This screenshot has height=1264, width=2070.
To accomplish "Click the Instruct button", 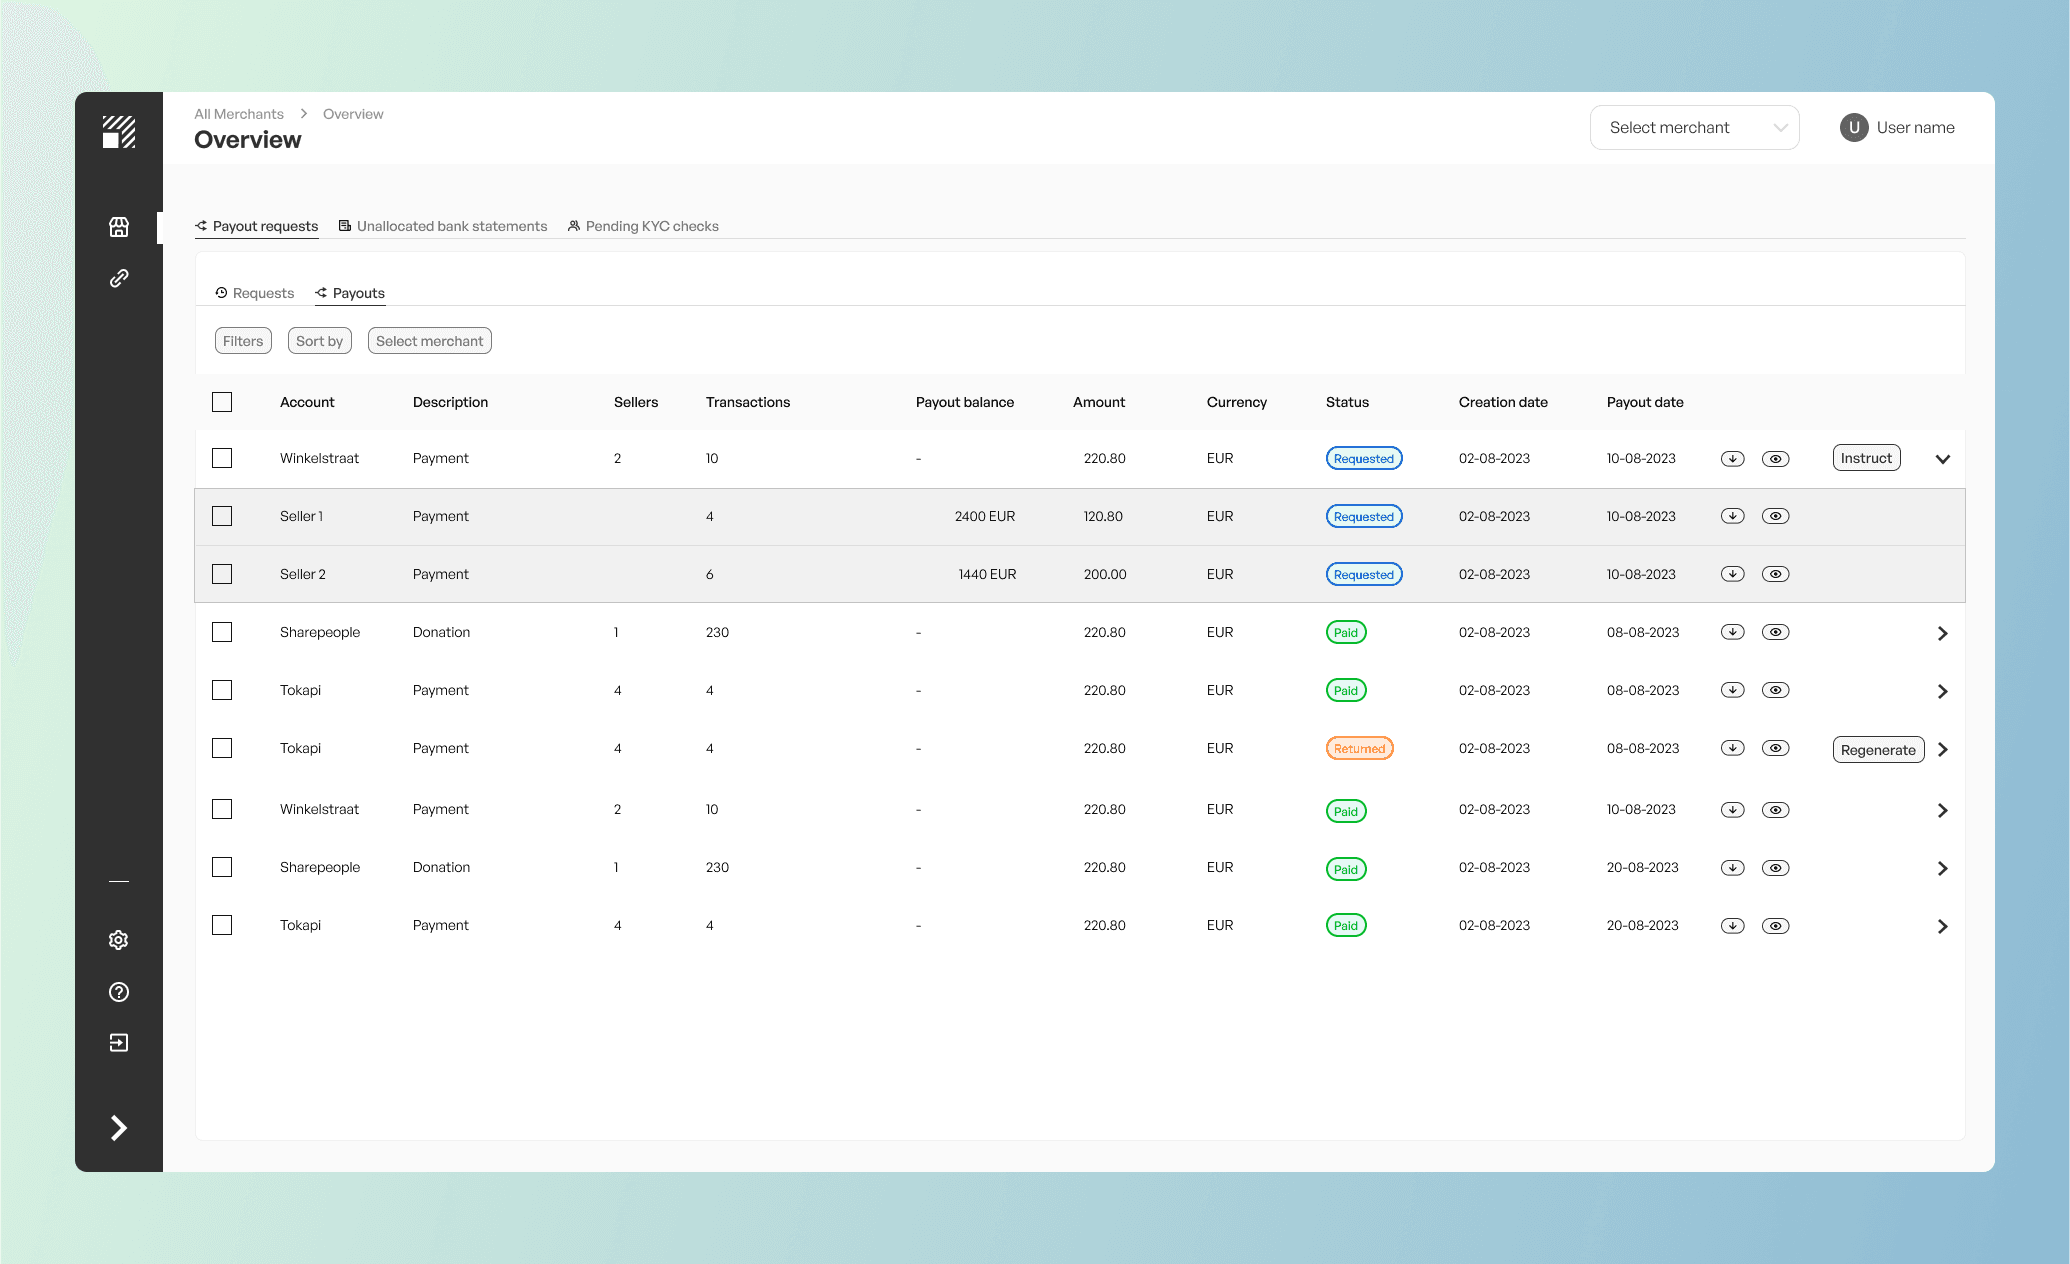I will click(x=1866, y=458).
